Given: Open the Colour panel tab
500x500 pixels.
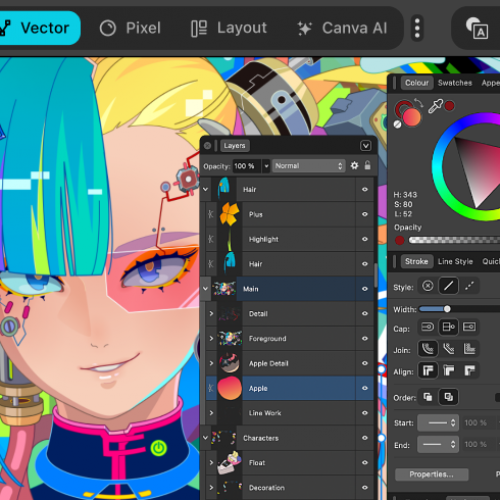Looking at the screenshot, I should coord(417,83).
